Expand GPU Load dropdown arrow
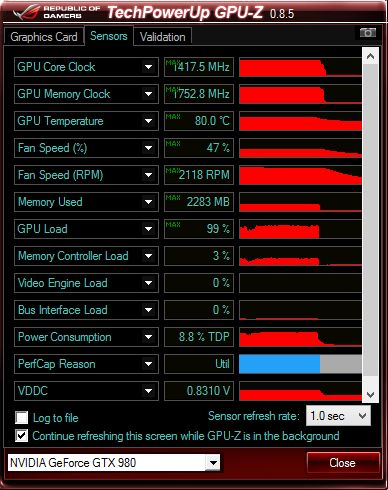Viewport: 388px width, 490px height. [x=148, y=229]
